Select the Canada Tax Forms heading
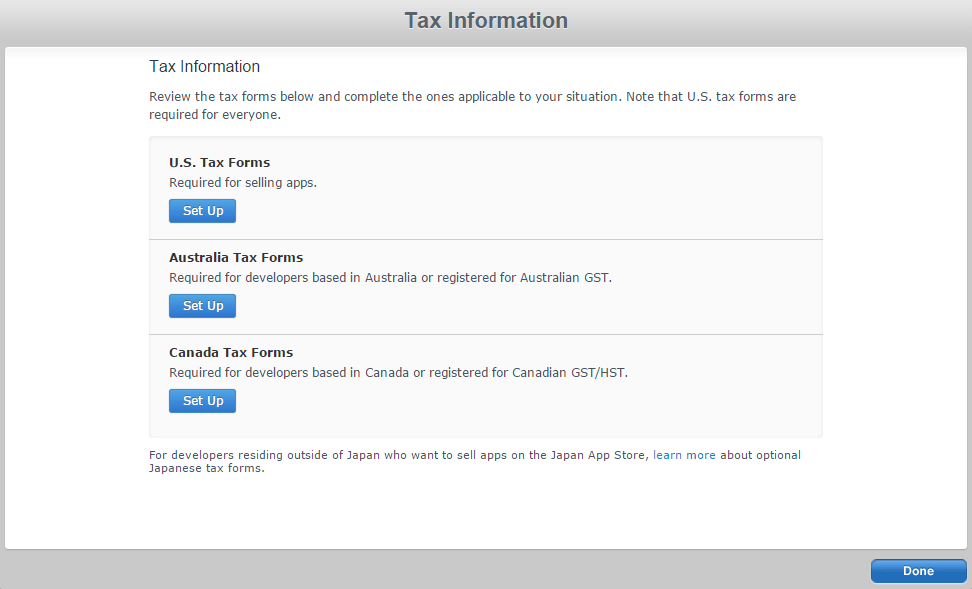Image resolution: width=972 pixels, height=589 pixels. pos(231,352)
